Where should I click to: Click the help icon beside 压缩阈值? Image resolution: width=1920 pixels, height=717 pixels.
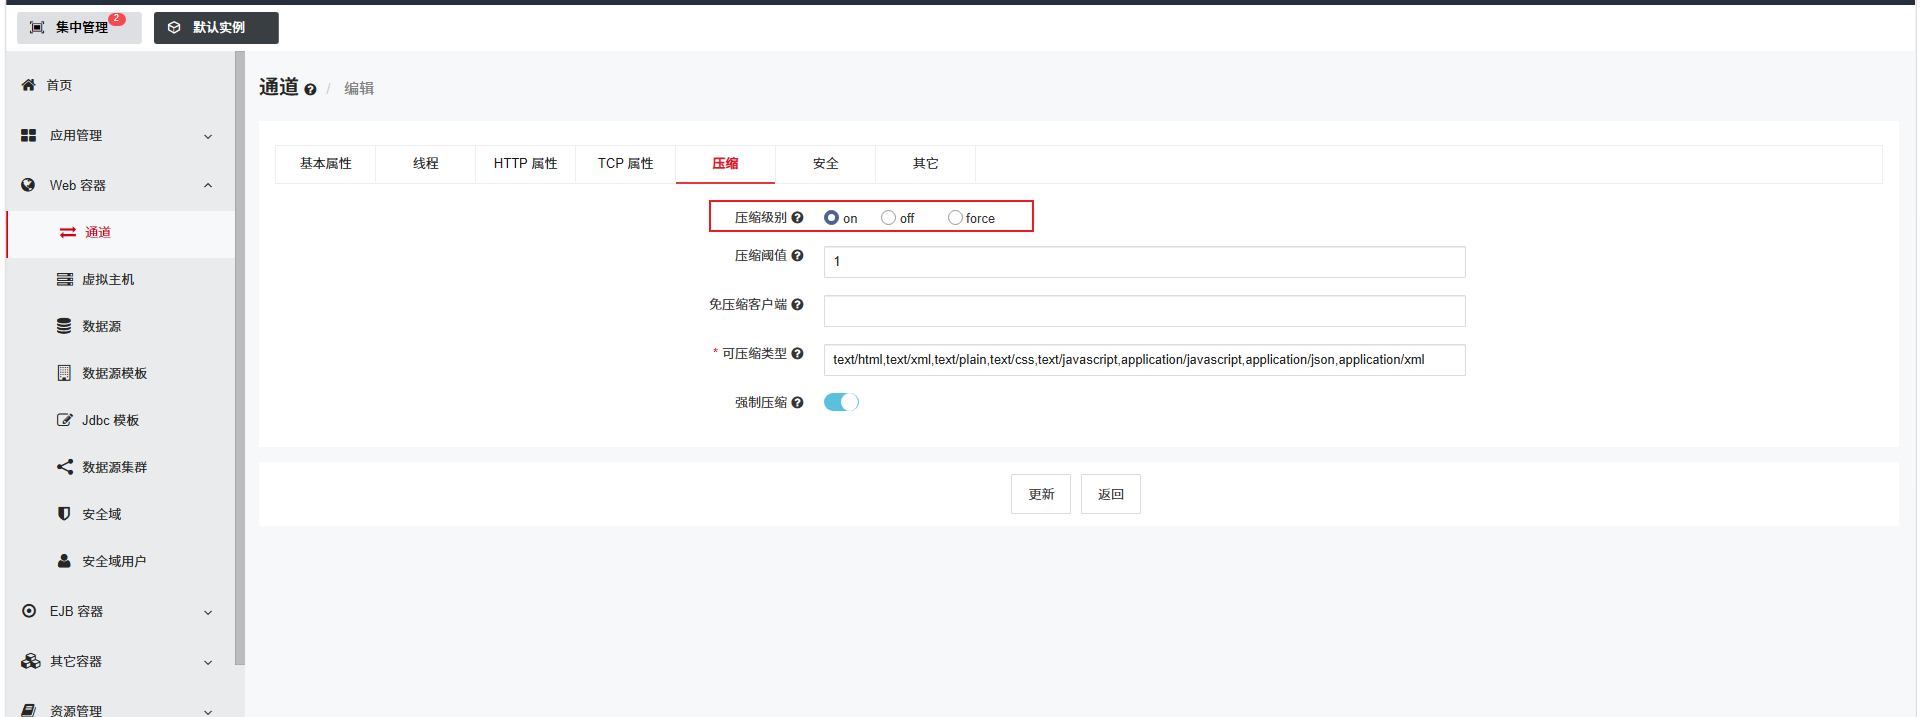[797, 255]
